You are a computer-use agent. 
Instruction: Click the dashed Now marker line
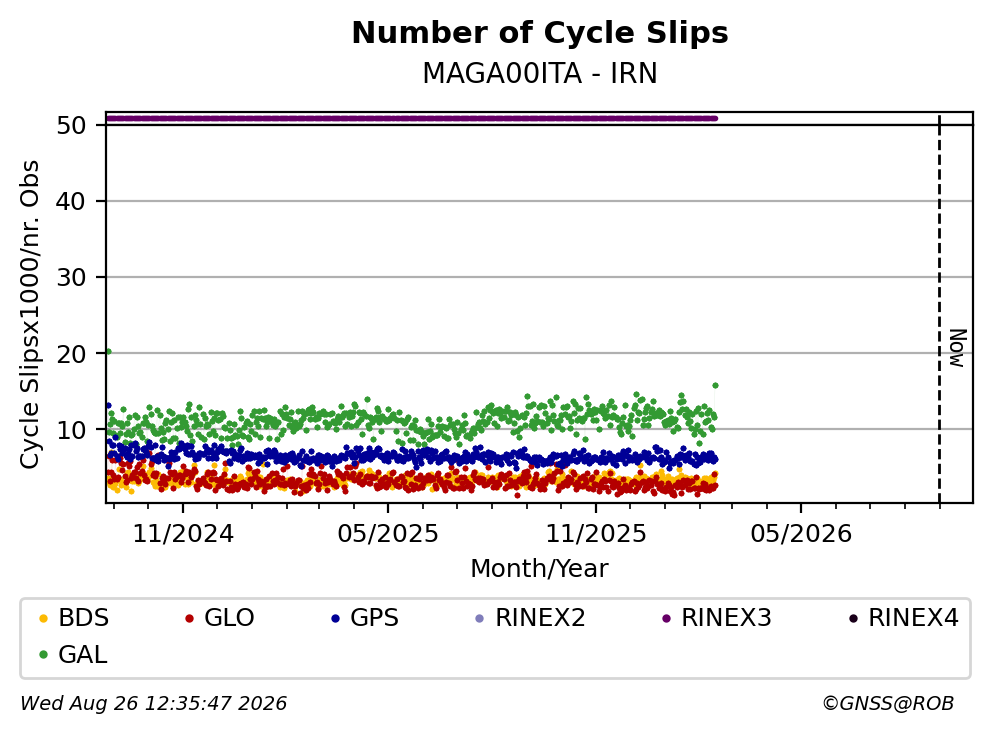point(939,309)
